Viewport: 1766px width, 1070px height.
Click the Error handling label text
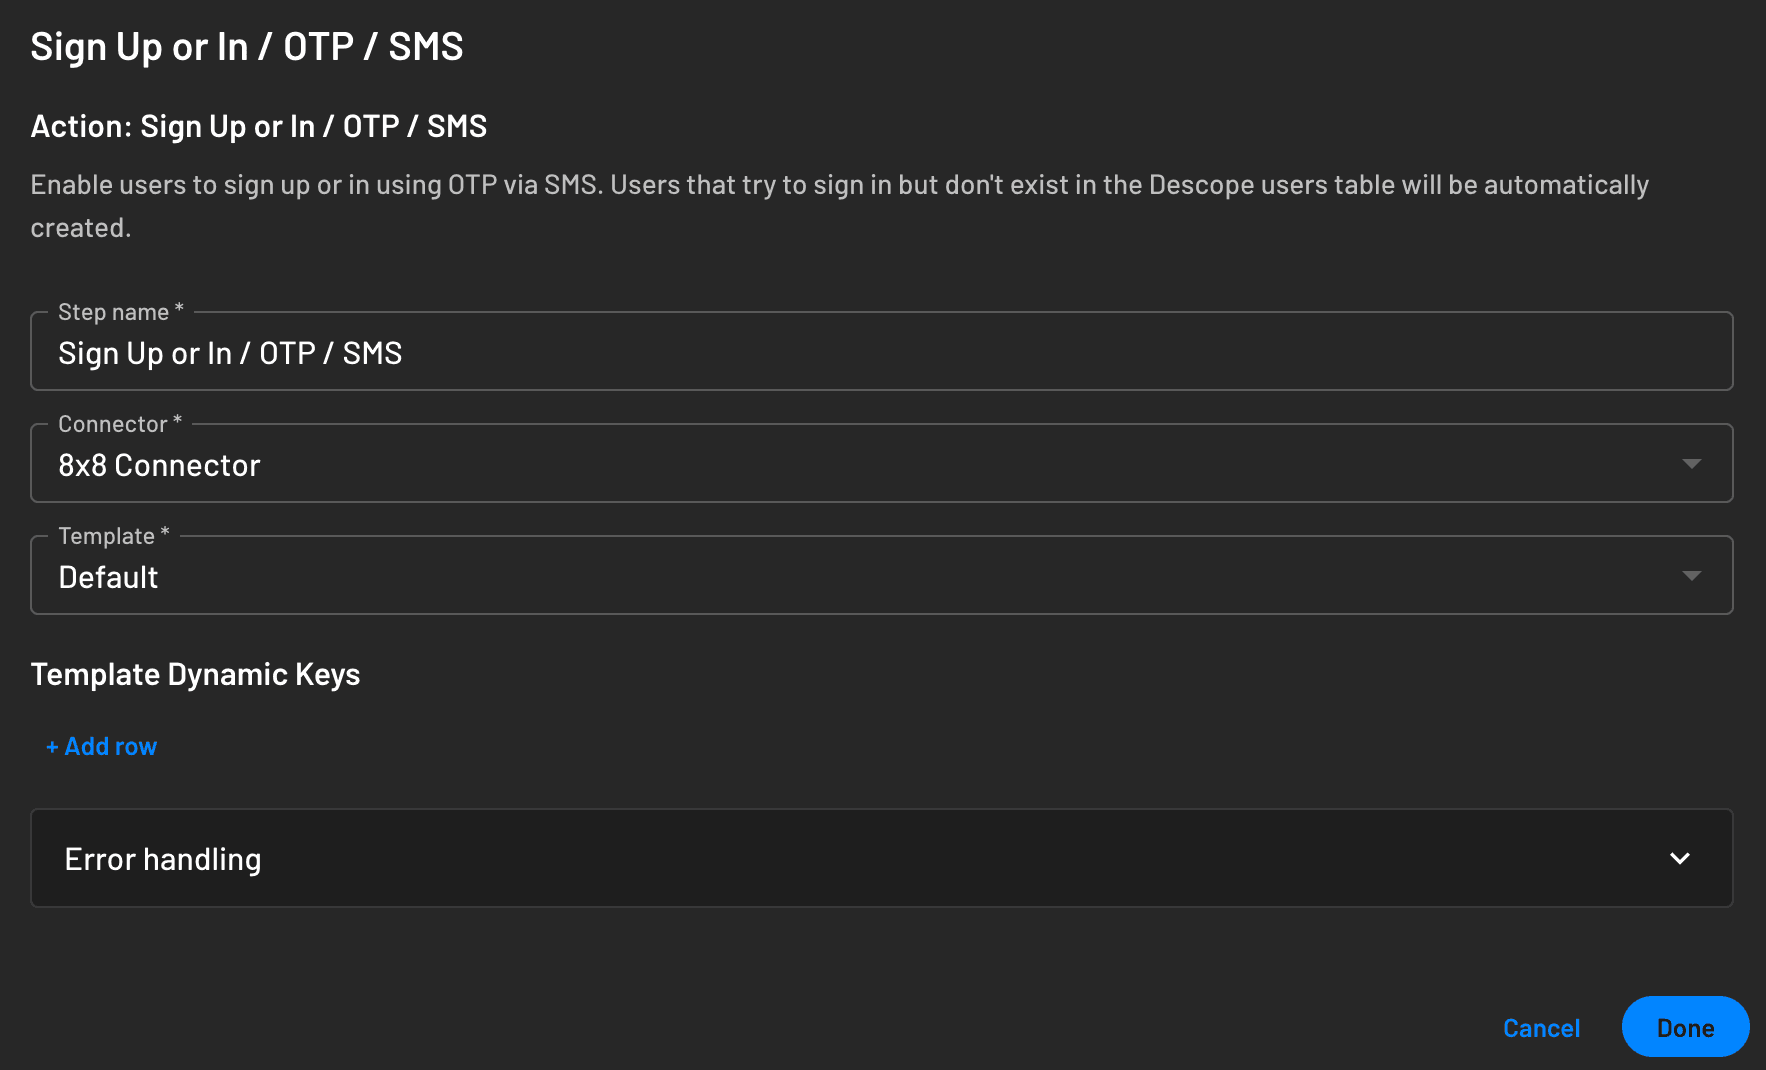162,858
